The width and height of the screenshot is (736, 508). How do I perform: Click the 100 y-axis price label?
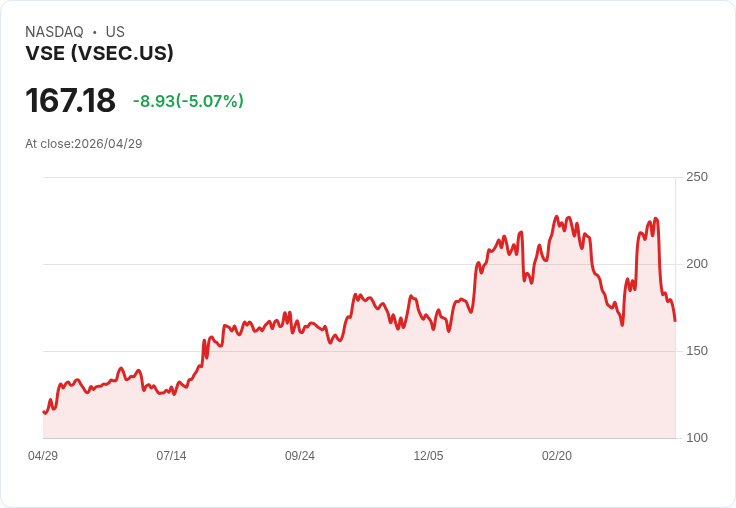pyautogui.click(x=697, y=438)
